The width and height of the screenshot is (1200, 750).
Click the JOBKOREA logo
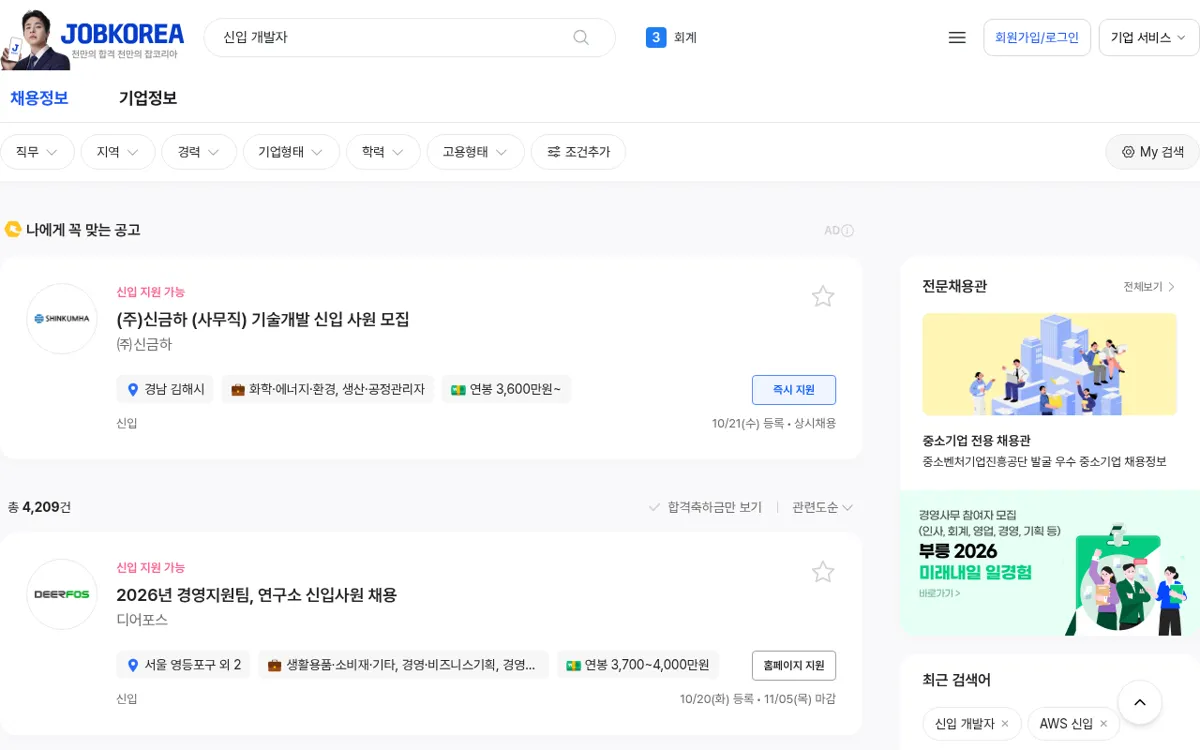[x=123, y=34]
